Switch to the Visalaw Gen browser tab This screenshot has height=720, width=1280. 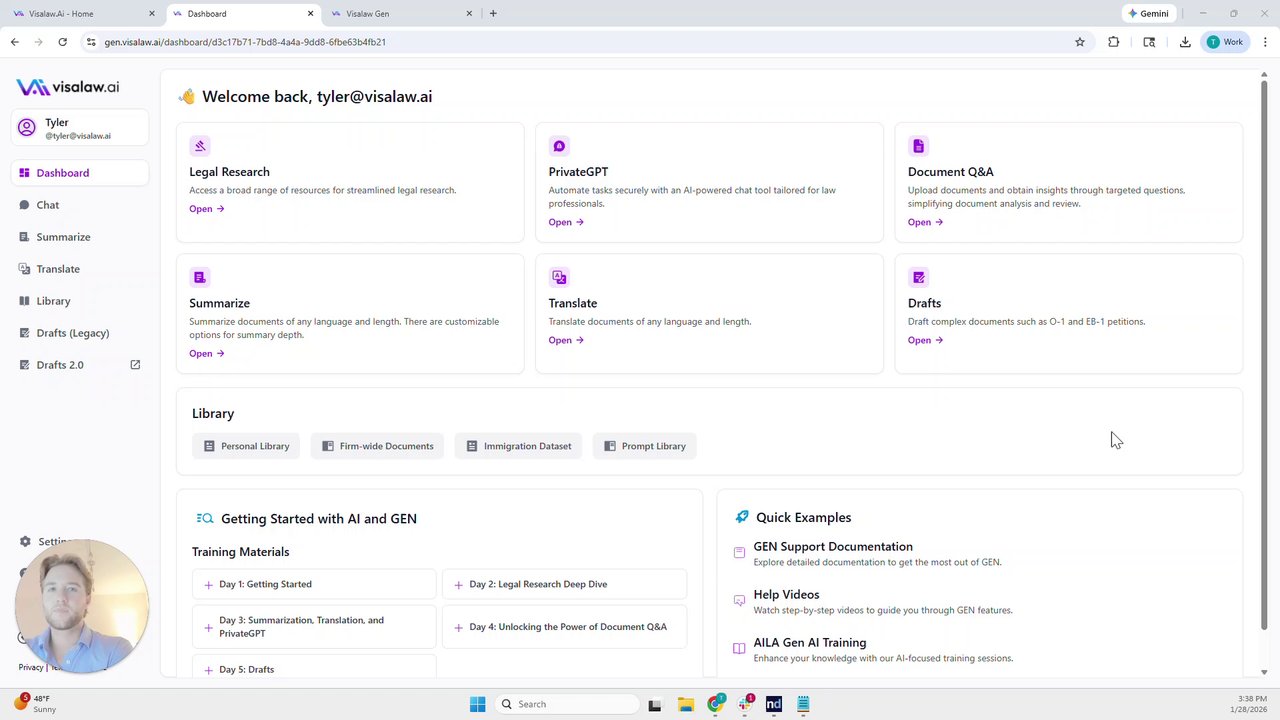[x=400, y=14]
